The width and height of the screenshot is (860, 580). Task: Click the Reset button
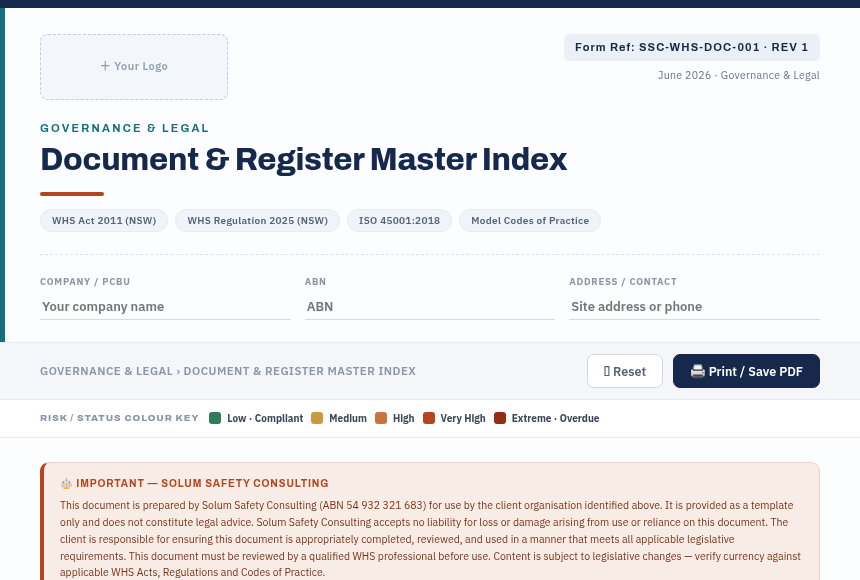tap(625, 371)
